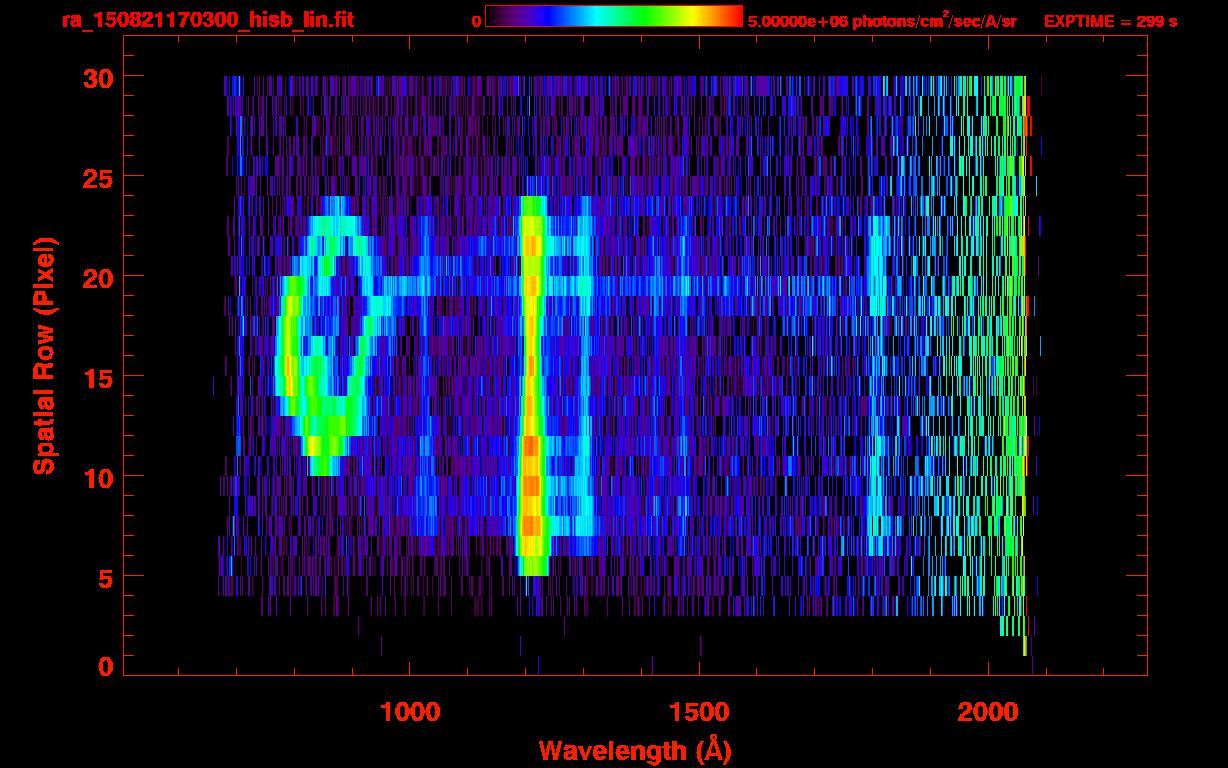Click the vertical emission line near 1800 Å

(878, 386)
